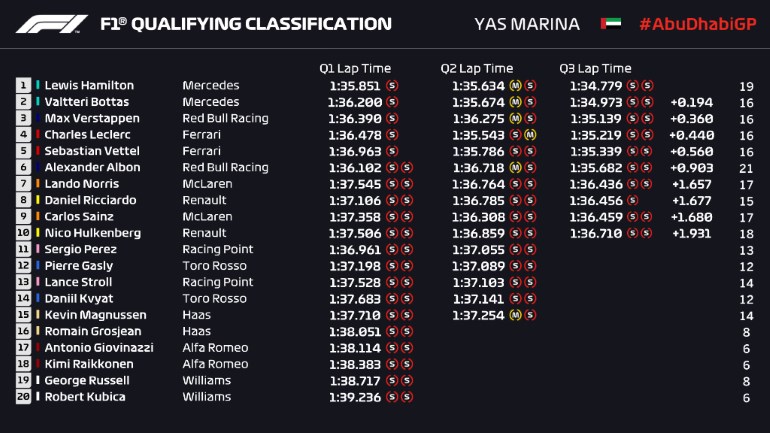Select the Q3 Lap Time column header
The height and width of the screenshot is (433, 770).
point(595,69)
